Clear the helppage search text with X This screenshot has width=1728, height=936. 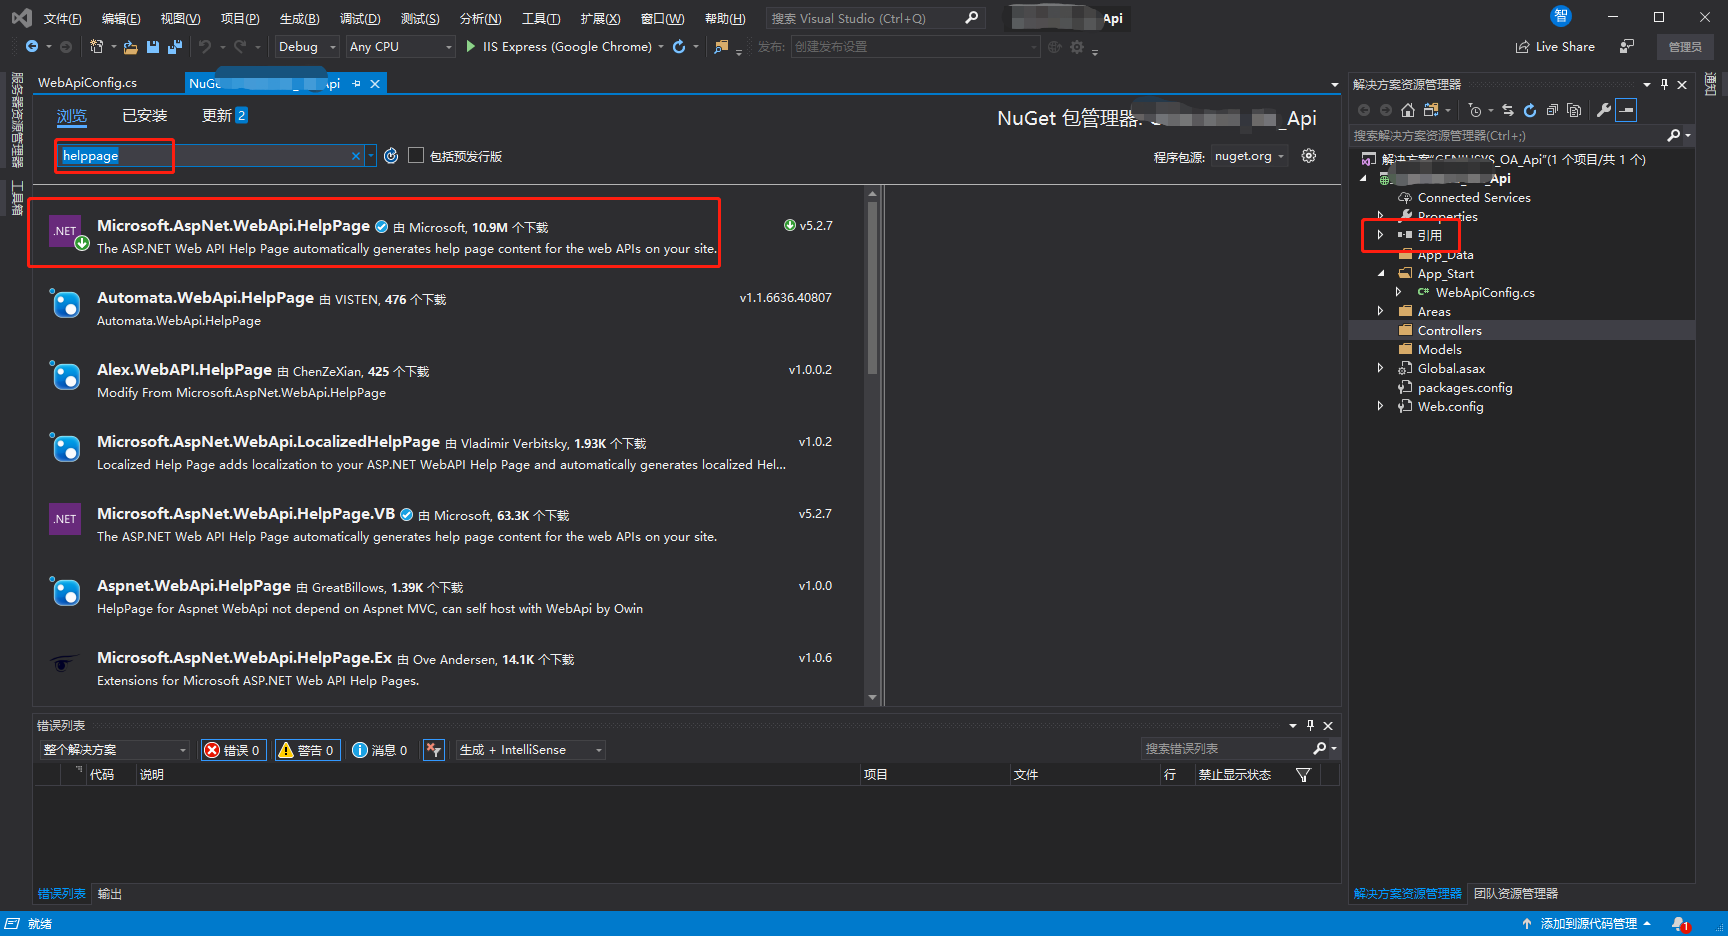point(355,156)
